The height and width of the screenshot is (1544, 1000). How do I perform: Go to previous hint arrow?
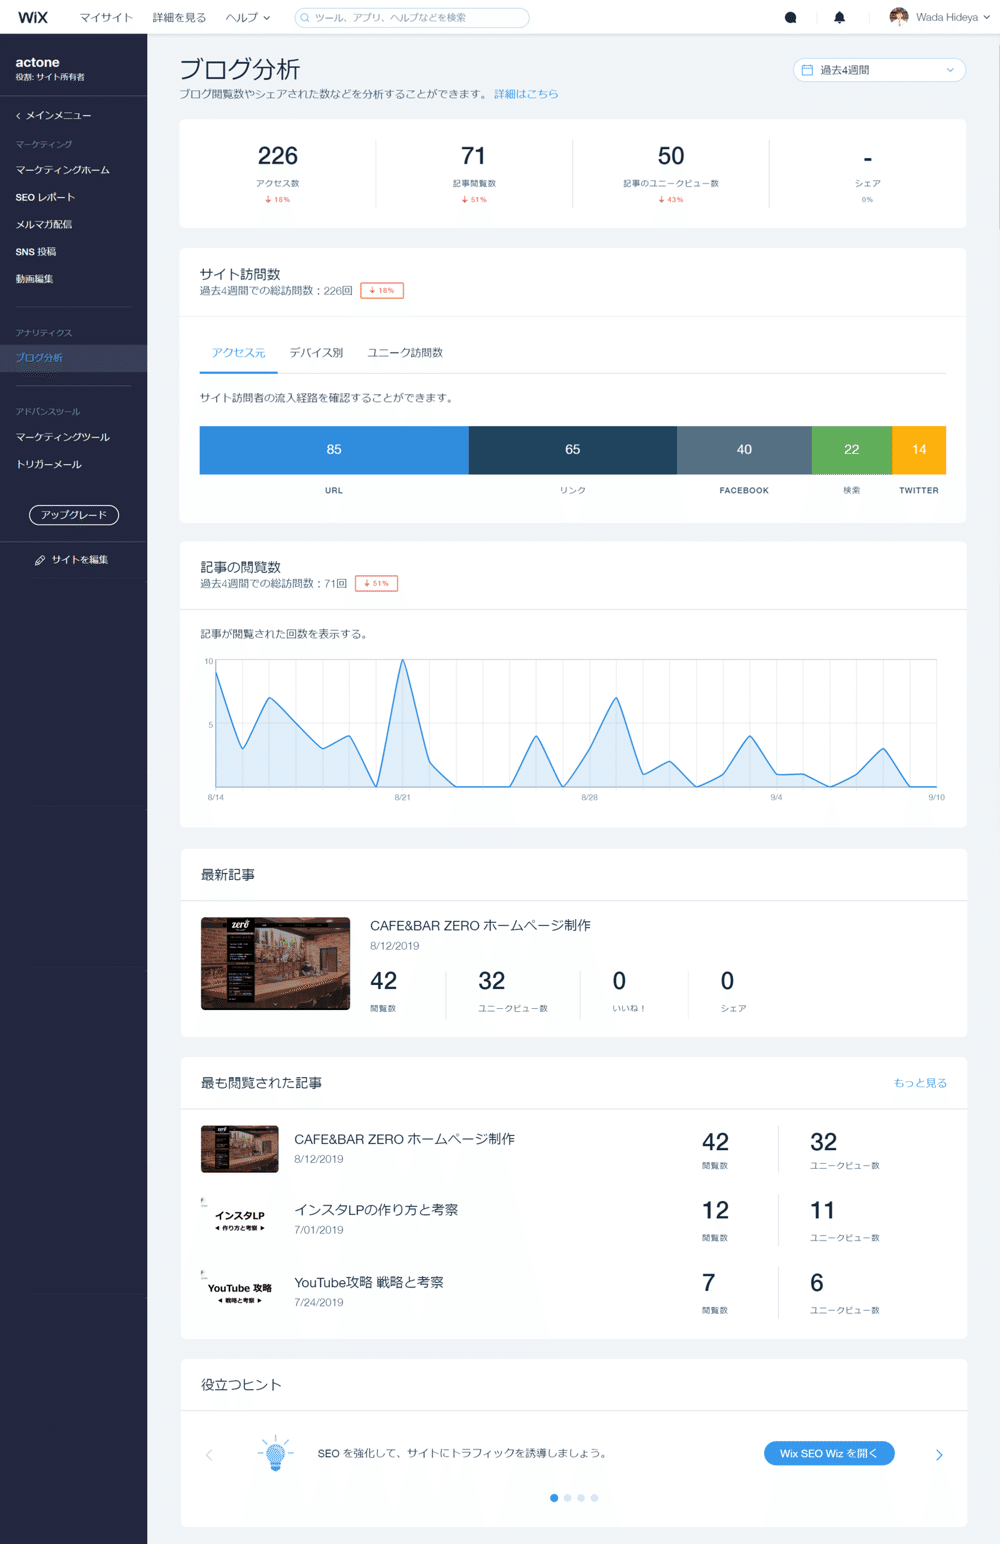click(209, 1455)
